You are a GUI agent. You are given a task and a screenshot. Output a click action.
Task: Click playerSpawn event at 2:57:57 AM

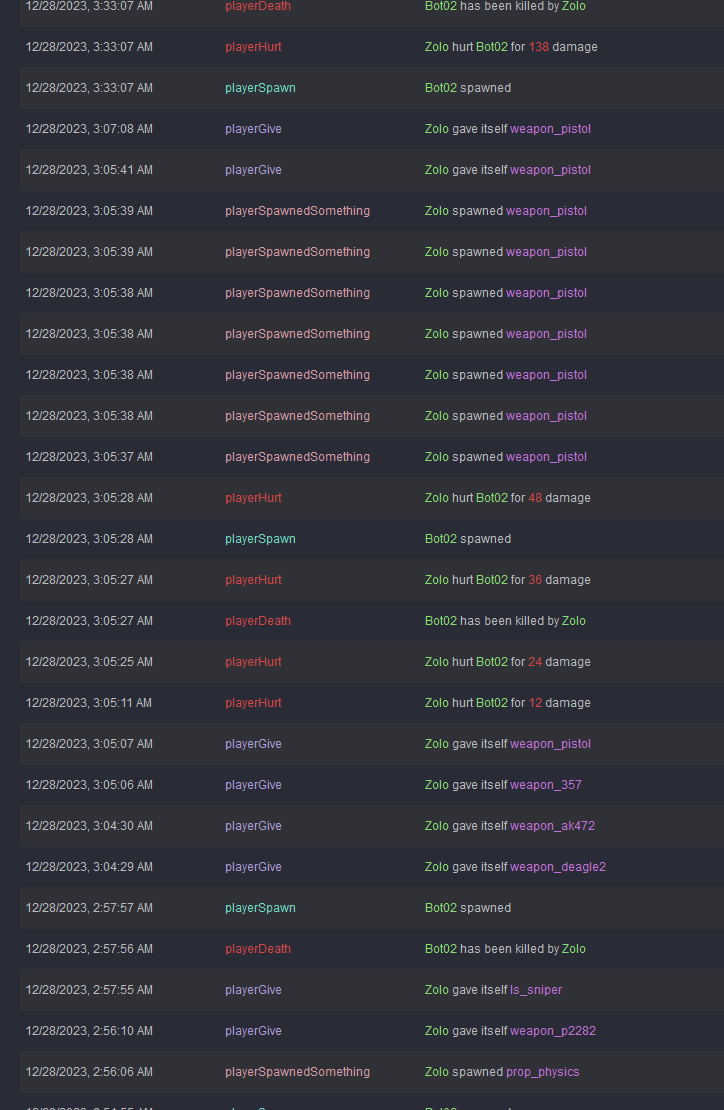[x=260, y=908]
